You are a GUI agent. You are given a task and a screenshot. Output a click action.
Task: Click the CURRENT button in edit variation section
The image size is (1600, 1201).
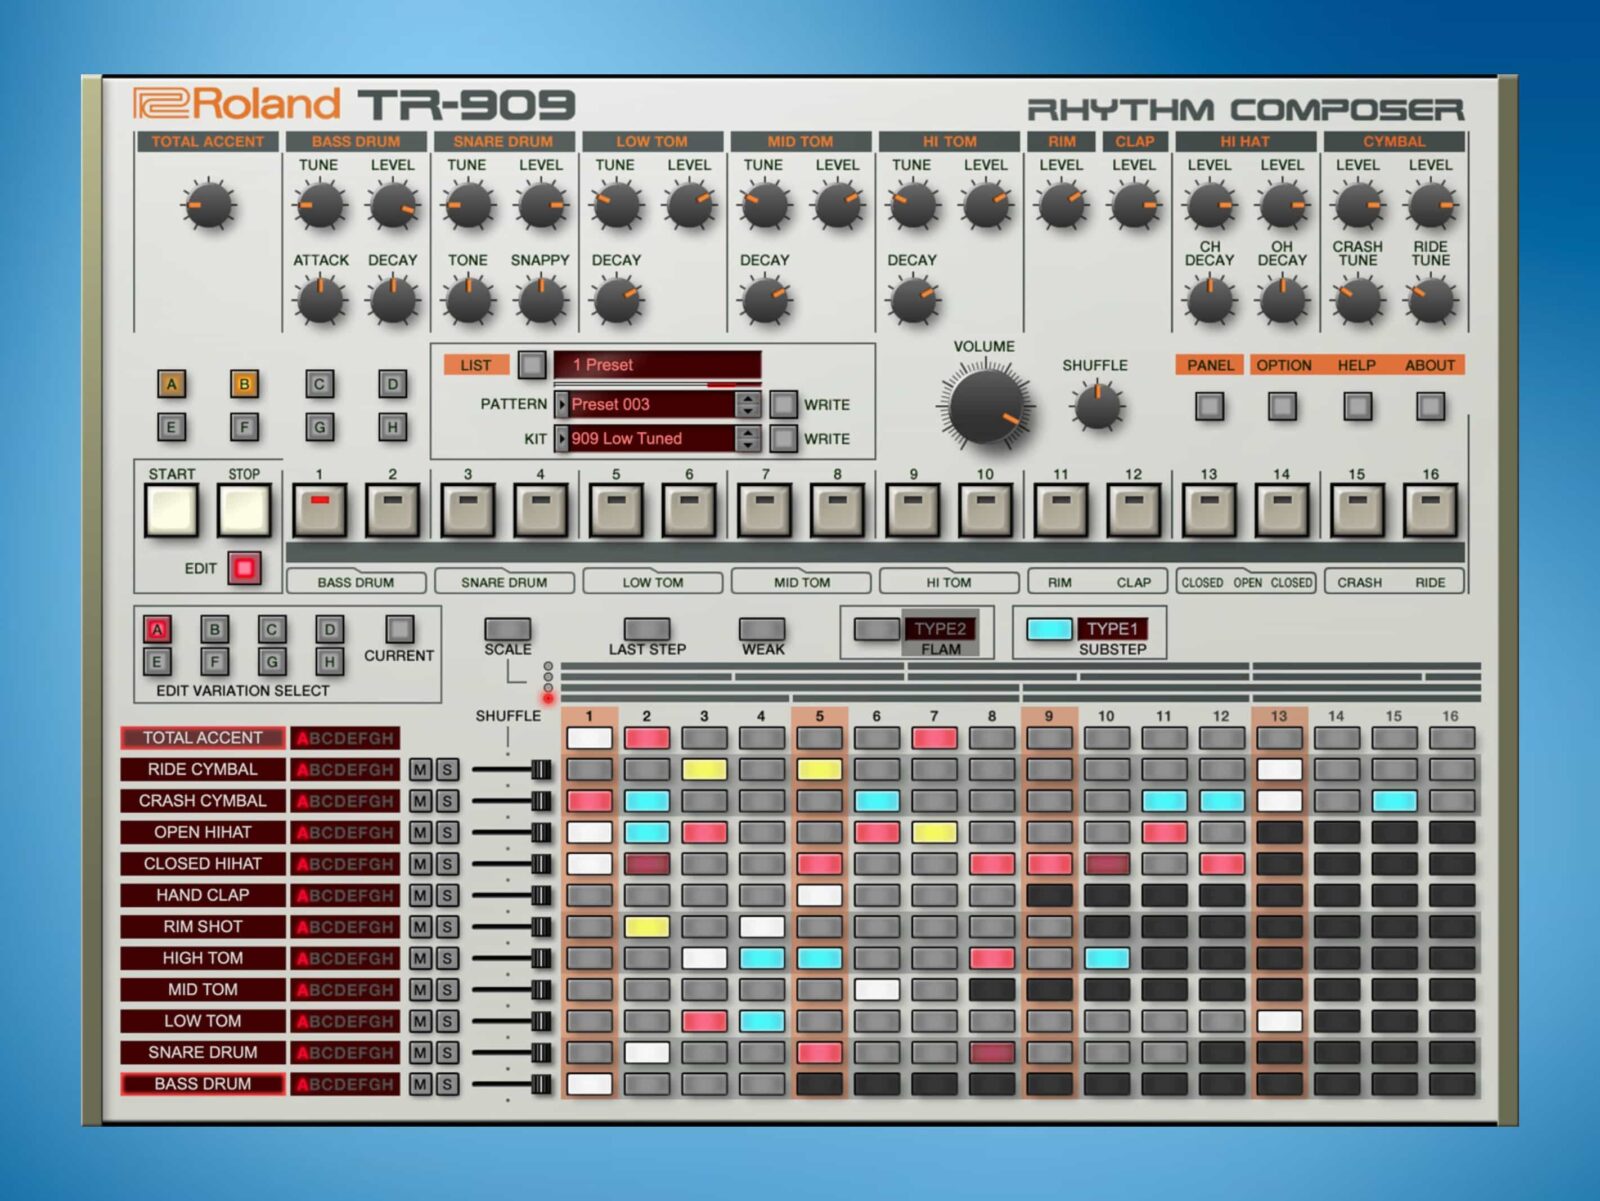pyautogui.click(x=400, y=629)
